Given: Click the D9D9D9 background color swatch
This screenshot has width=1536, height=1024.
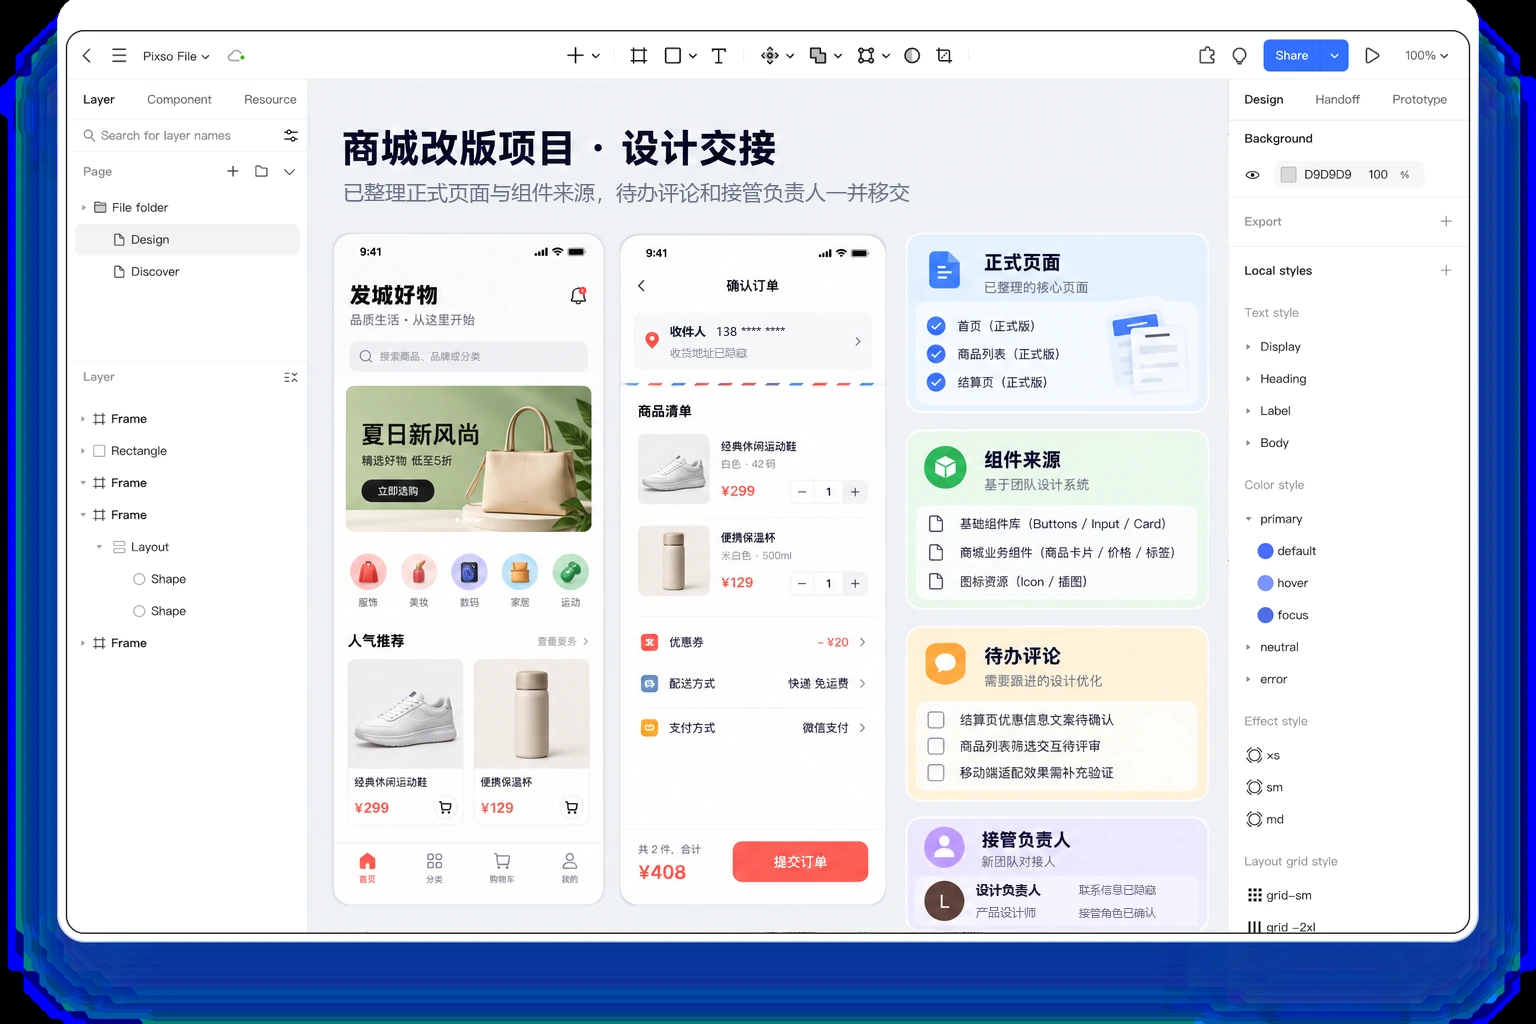Looking at the screenshot, I should pos(1288,175).
